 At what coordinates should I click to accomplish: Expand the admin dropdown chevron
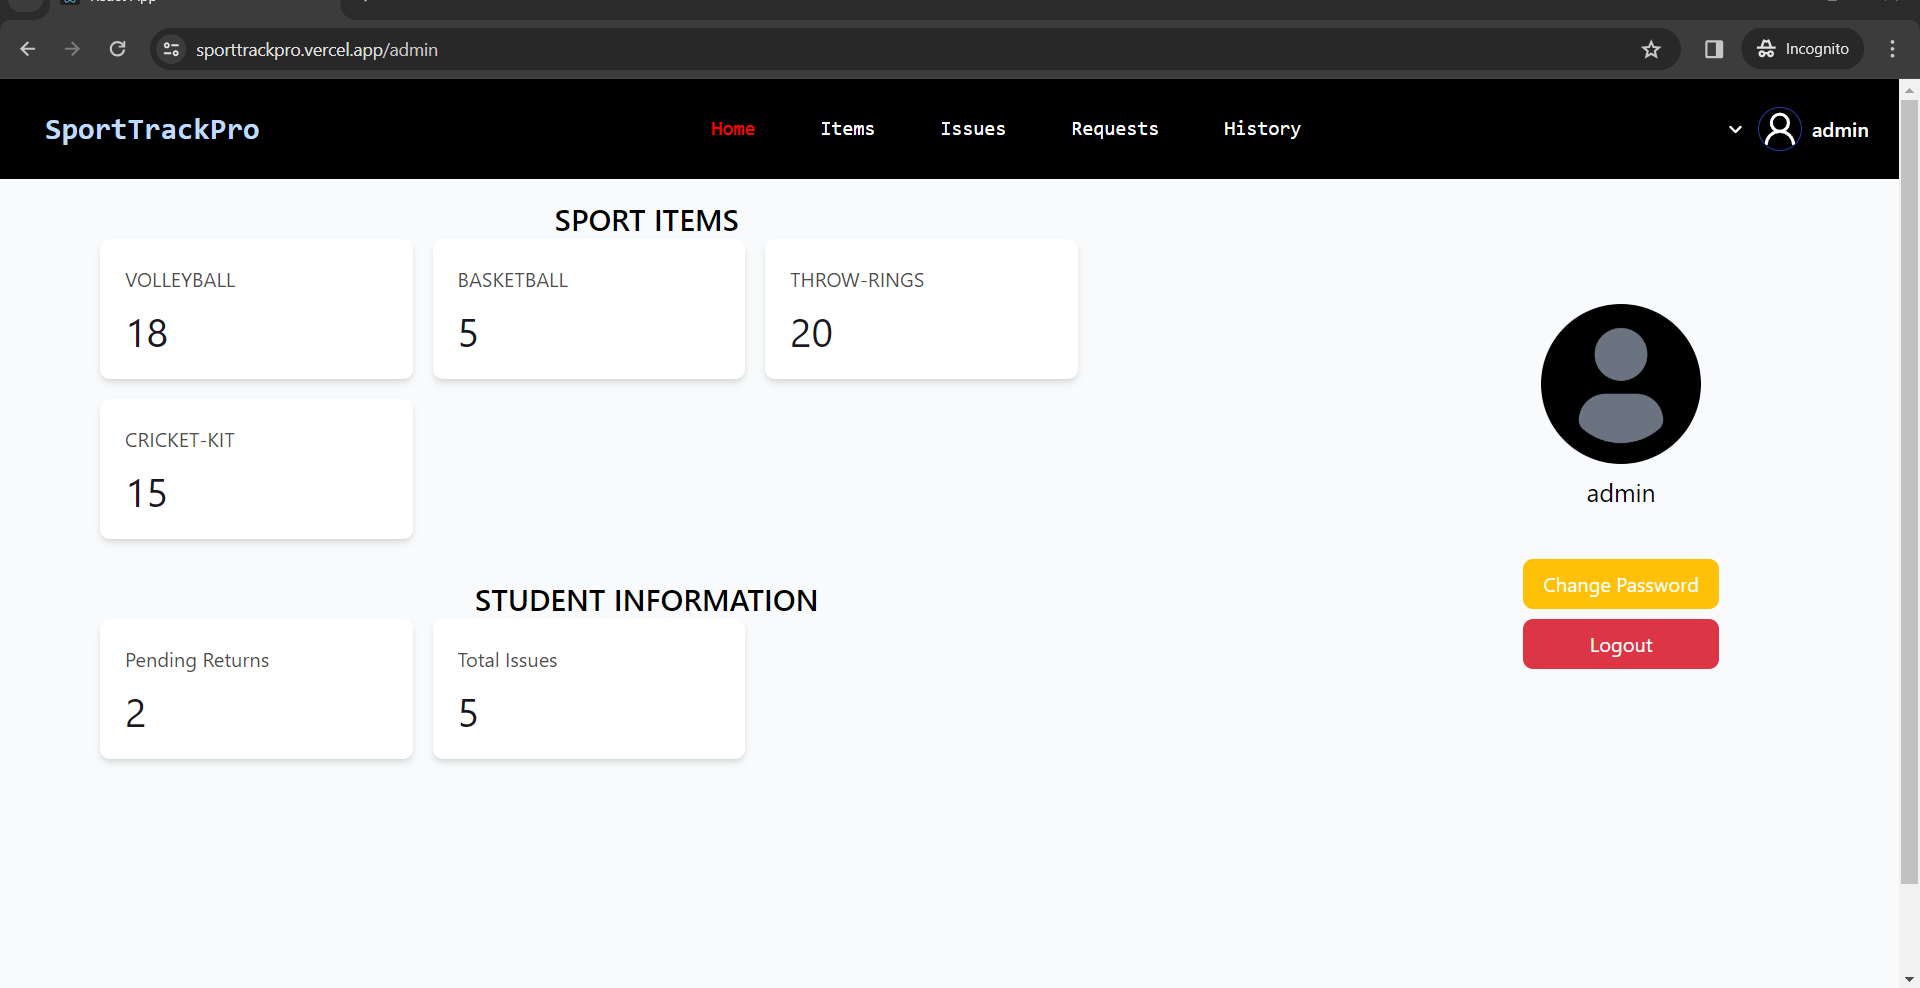(1735, 130)
